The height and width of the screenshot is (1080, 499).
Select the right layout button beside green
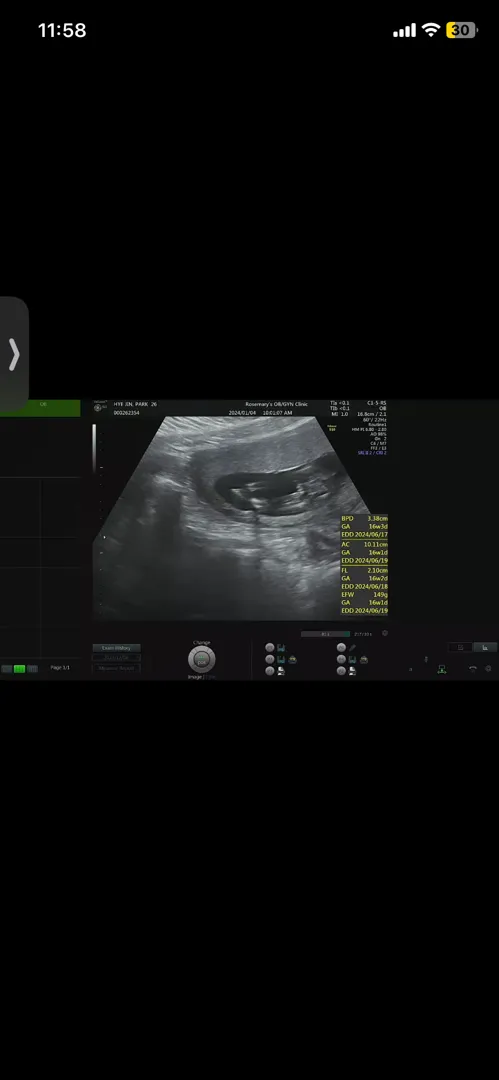32,669
